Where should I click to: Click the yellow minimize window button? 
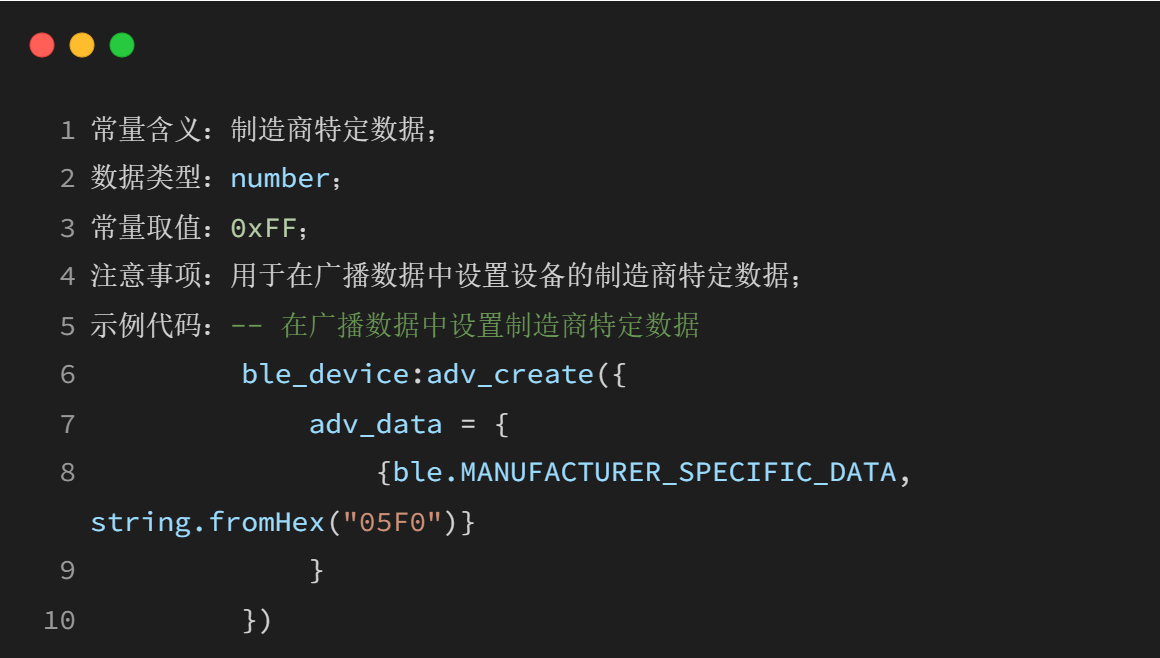tap(82, 45)
